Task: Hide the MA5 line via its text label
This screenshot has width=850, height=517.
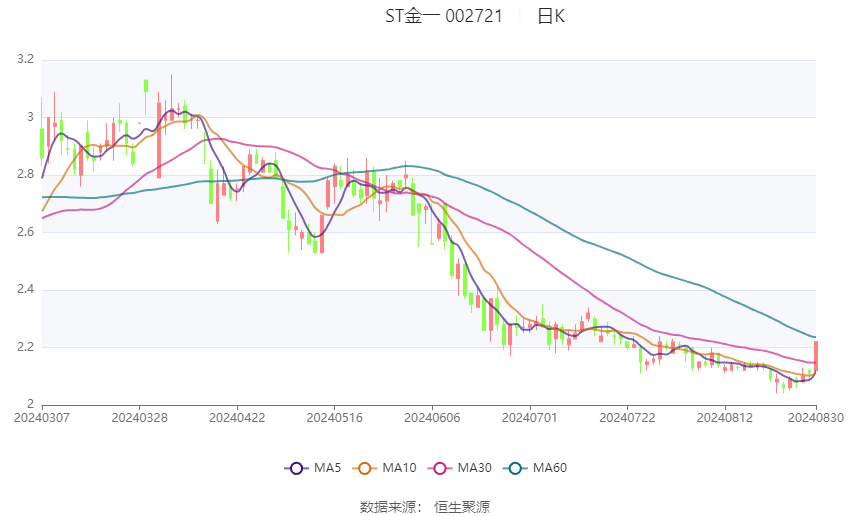Action: (328, 467)
